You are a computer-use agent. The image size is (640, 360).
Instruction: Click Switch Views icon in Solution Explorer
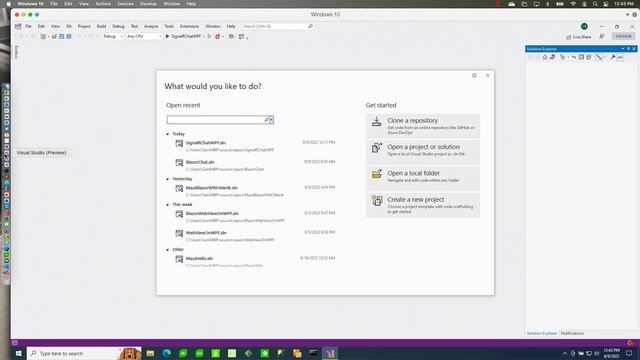pyautogui.click(x=552, y=58)
